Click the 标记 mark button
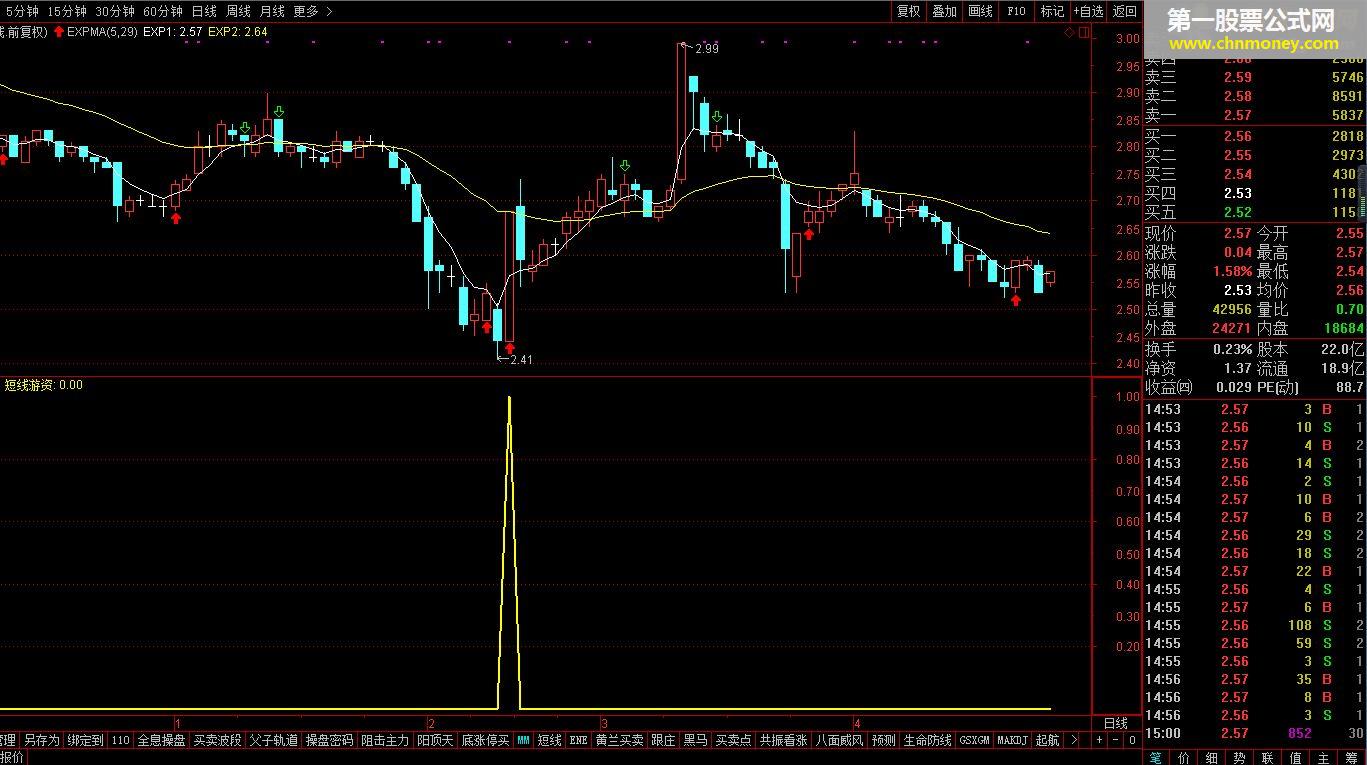Viewport: 1367px width, 765px height. pos(1052,11)
